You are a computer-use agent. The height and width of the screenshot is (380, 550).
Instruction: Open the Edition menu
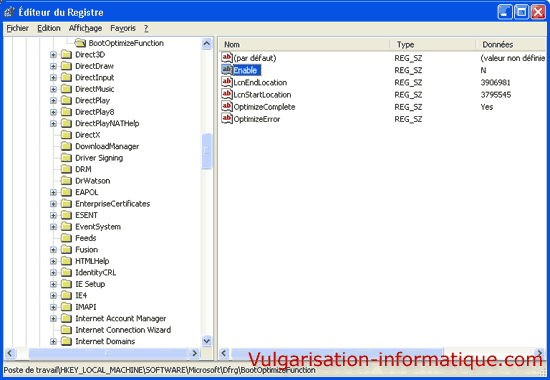(x=49, y=28)
